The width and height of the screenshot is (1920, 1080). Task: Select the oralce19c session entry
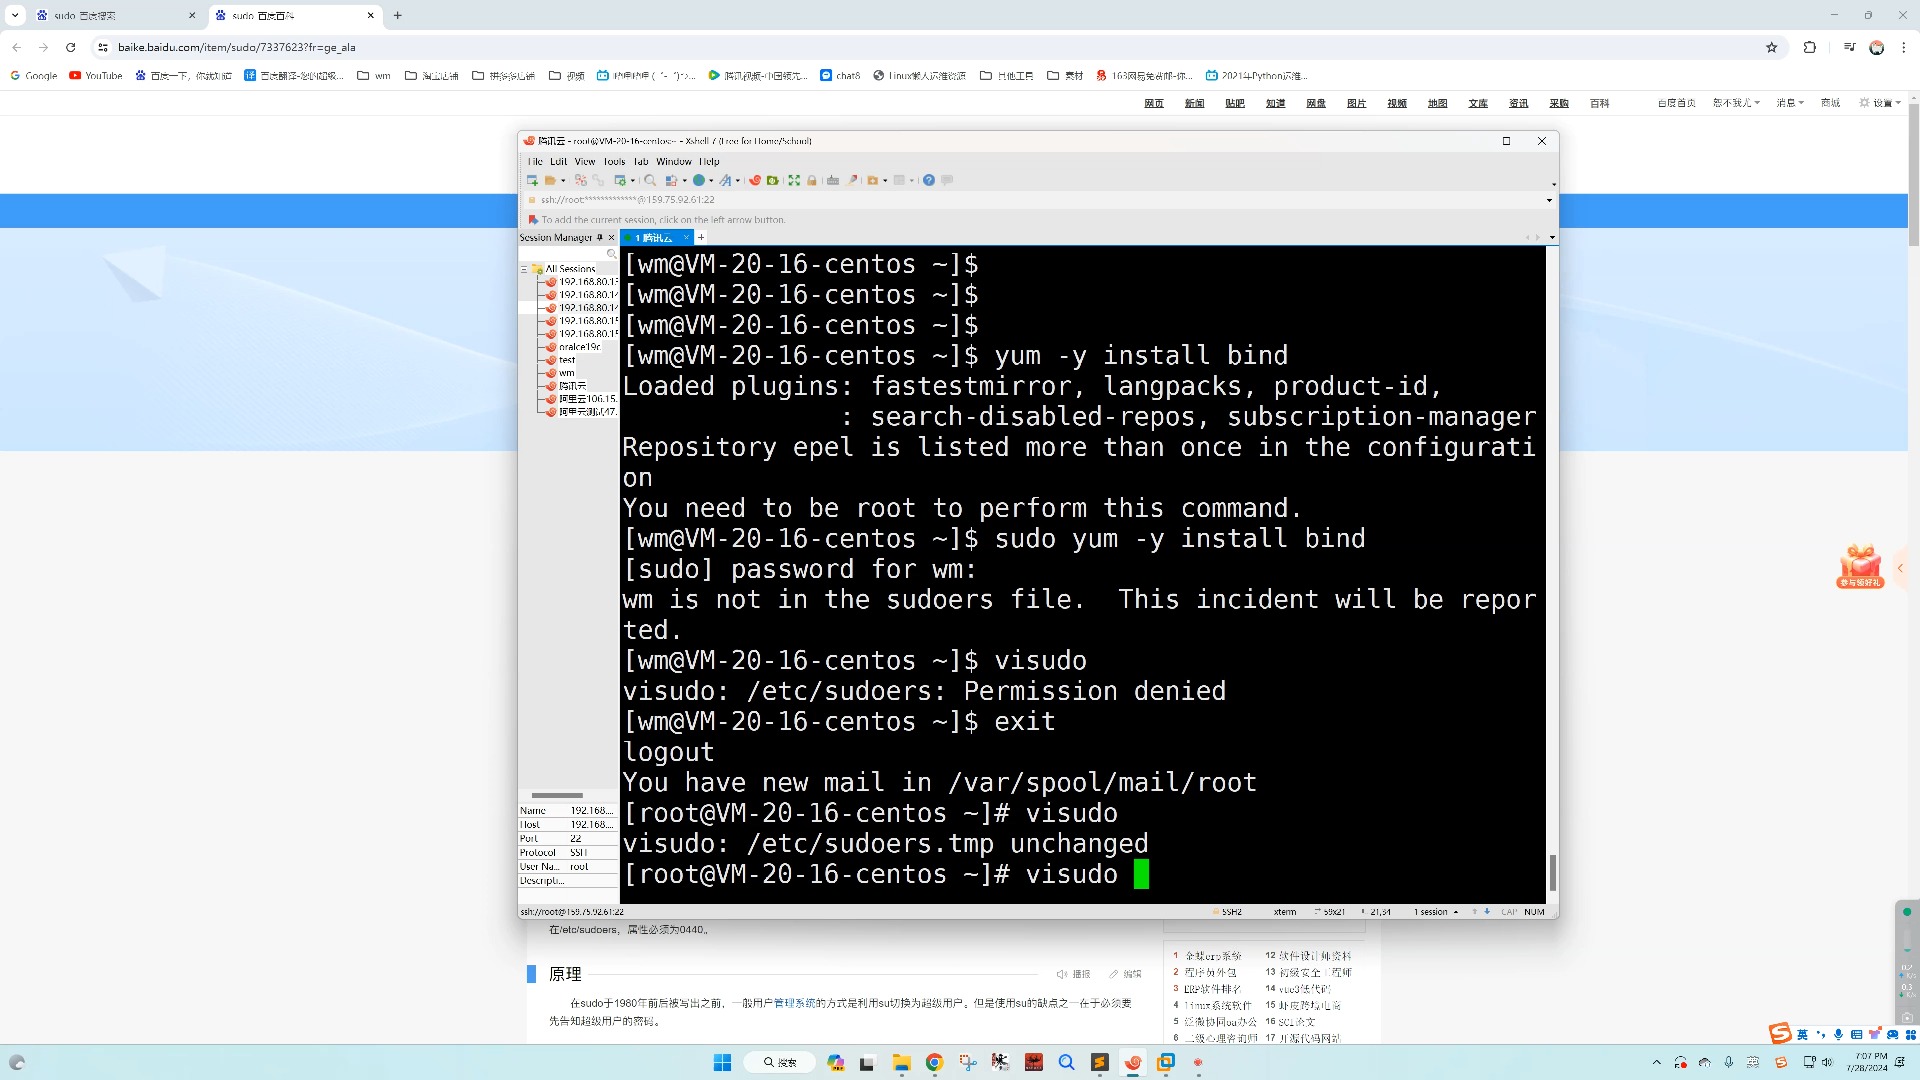[579, 347]
